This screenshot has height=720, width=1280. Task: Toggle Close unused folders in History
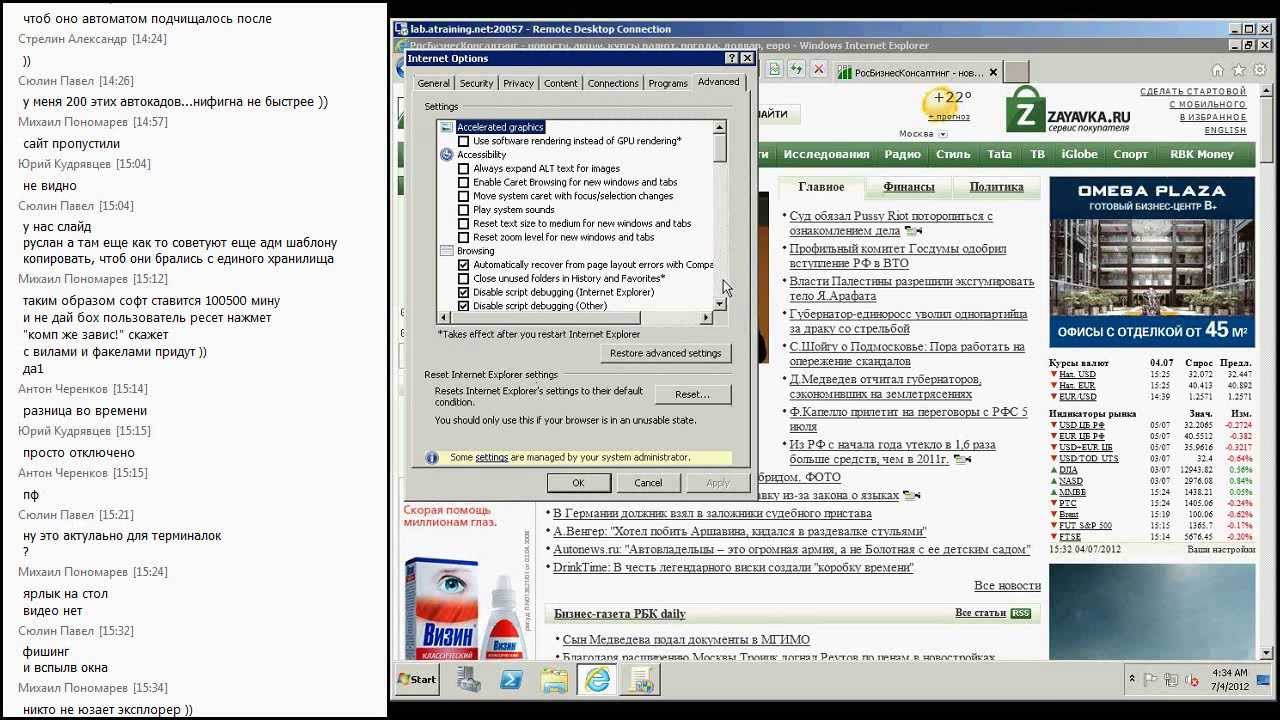tap(463, 279)
